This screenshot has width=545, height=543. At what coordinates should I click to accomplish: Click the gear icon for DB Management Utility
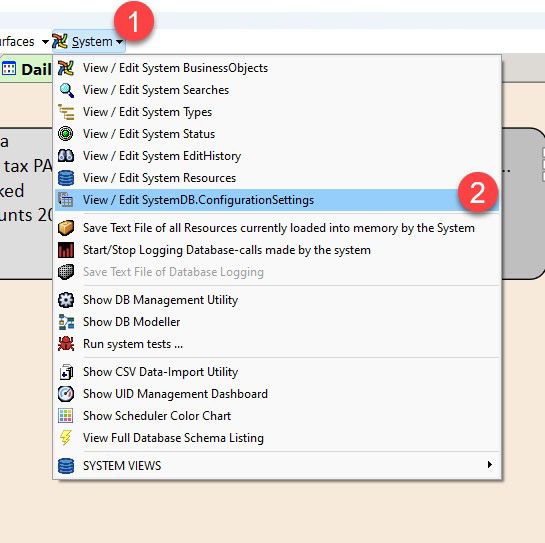click(66, 300)
